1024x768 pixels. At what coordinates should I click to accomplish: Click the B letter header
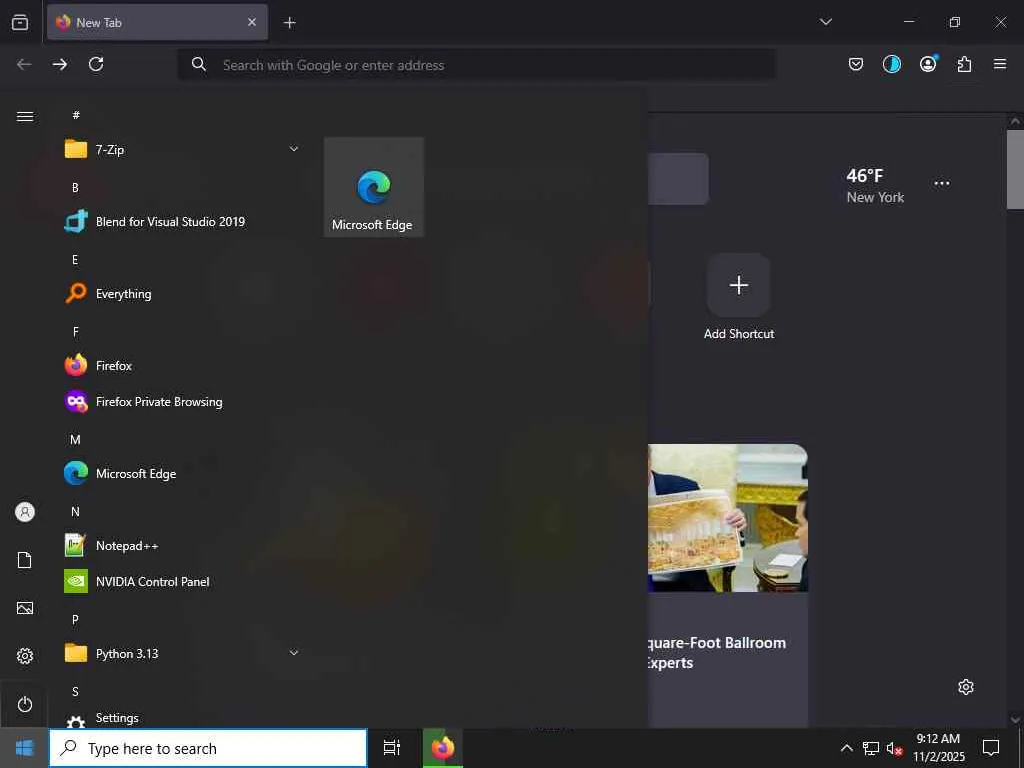tap(75, 187)
